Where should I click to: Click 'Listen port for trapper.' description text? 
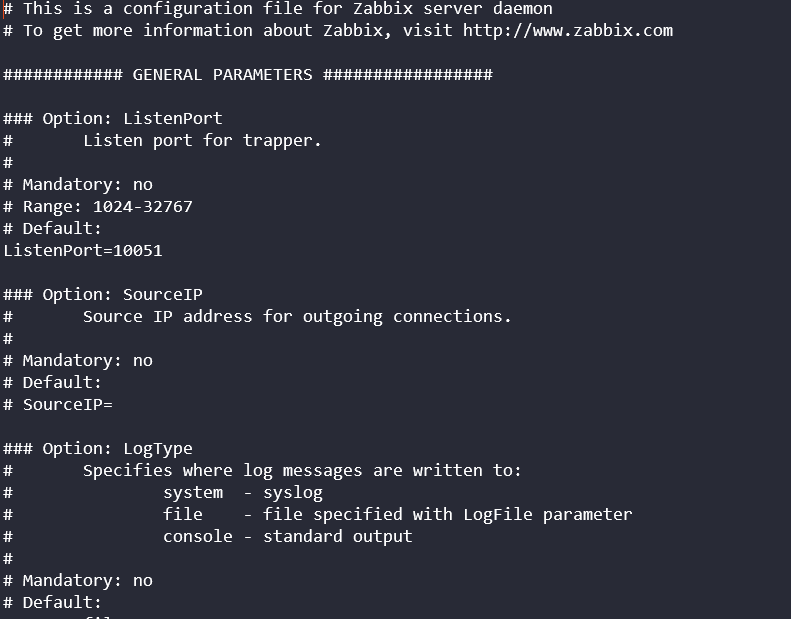(202, 140)
